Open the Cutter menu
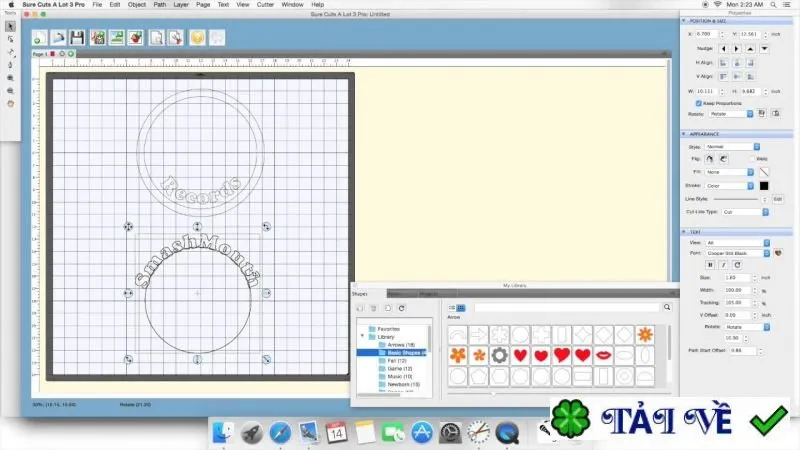This screenshot has width=800, height=450. click(265, 5)
